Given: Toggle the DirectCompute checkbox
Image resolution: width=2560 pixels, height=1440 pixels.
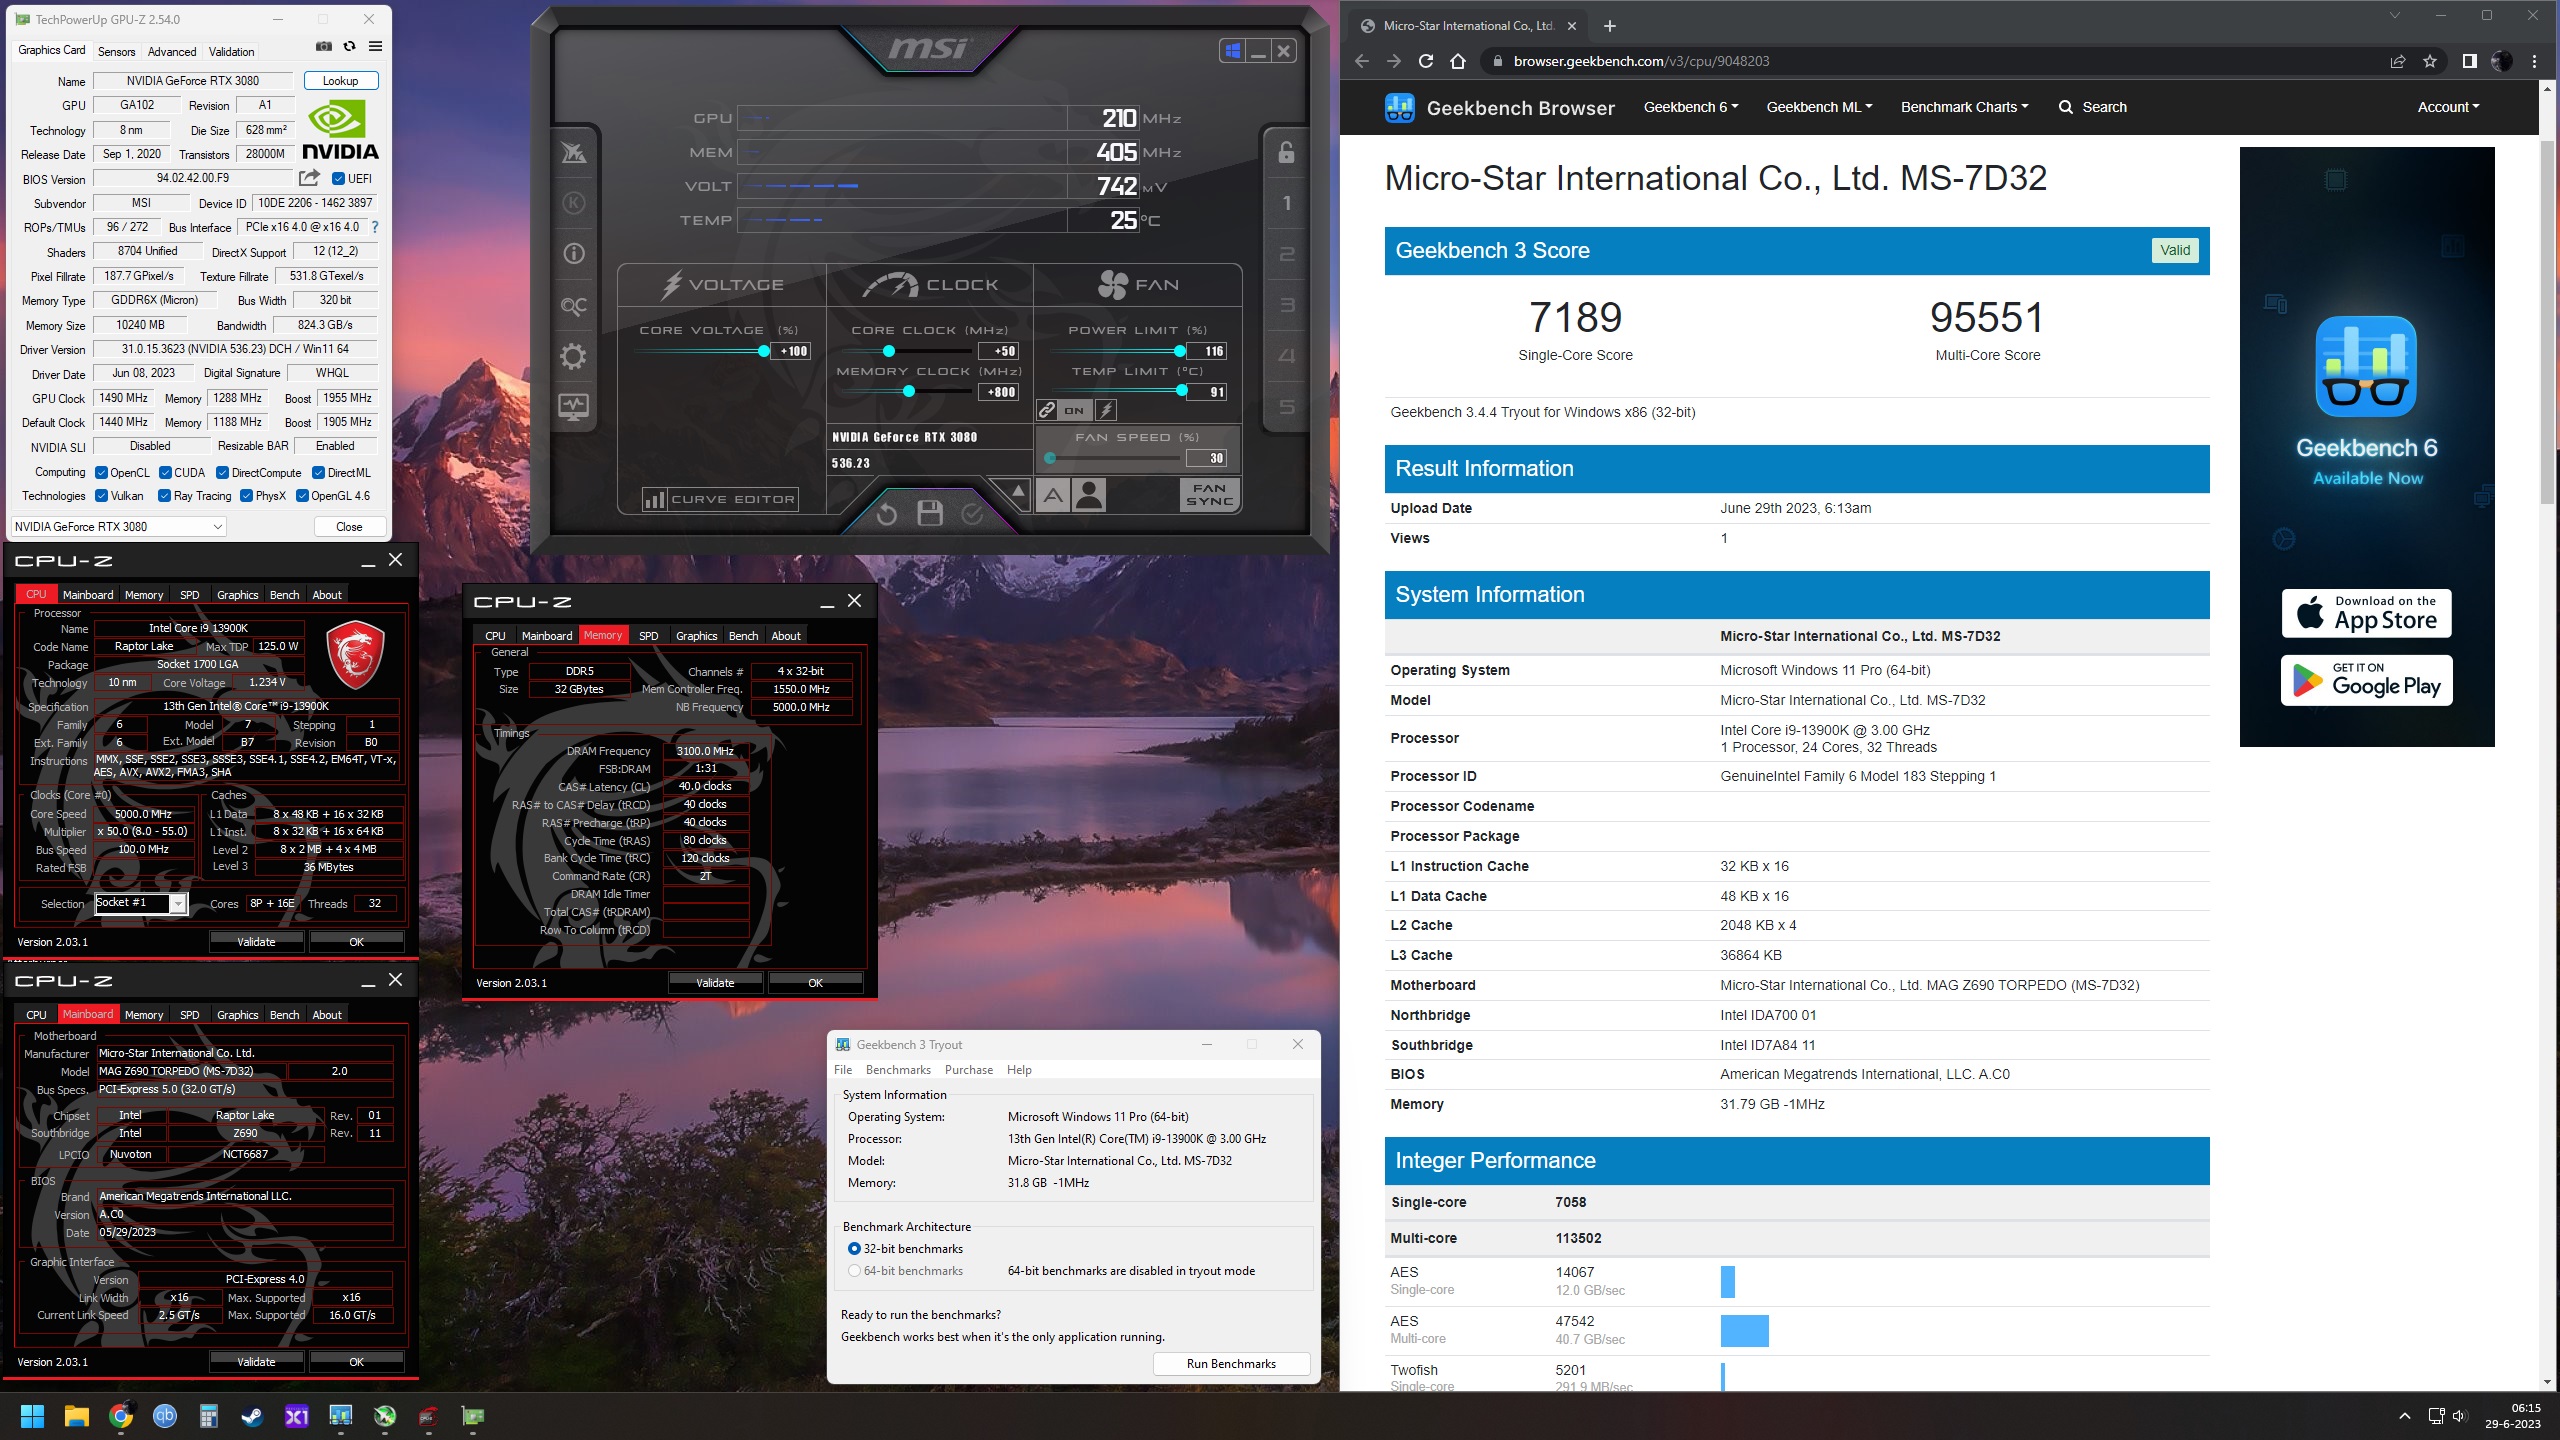Looking at the screenshot, I should [223, 473].
